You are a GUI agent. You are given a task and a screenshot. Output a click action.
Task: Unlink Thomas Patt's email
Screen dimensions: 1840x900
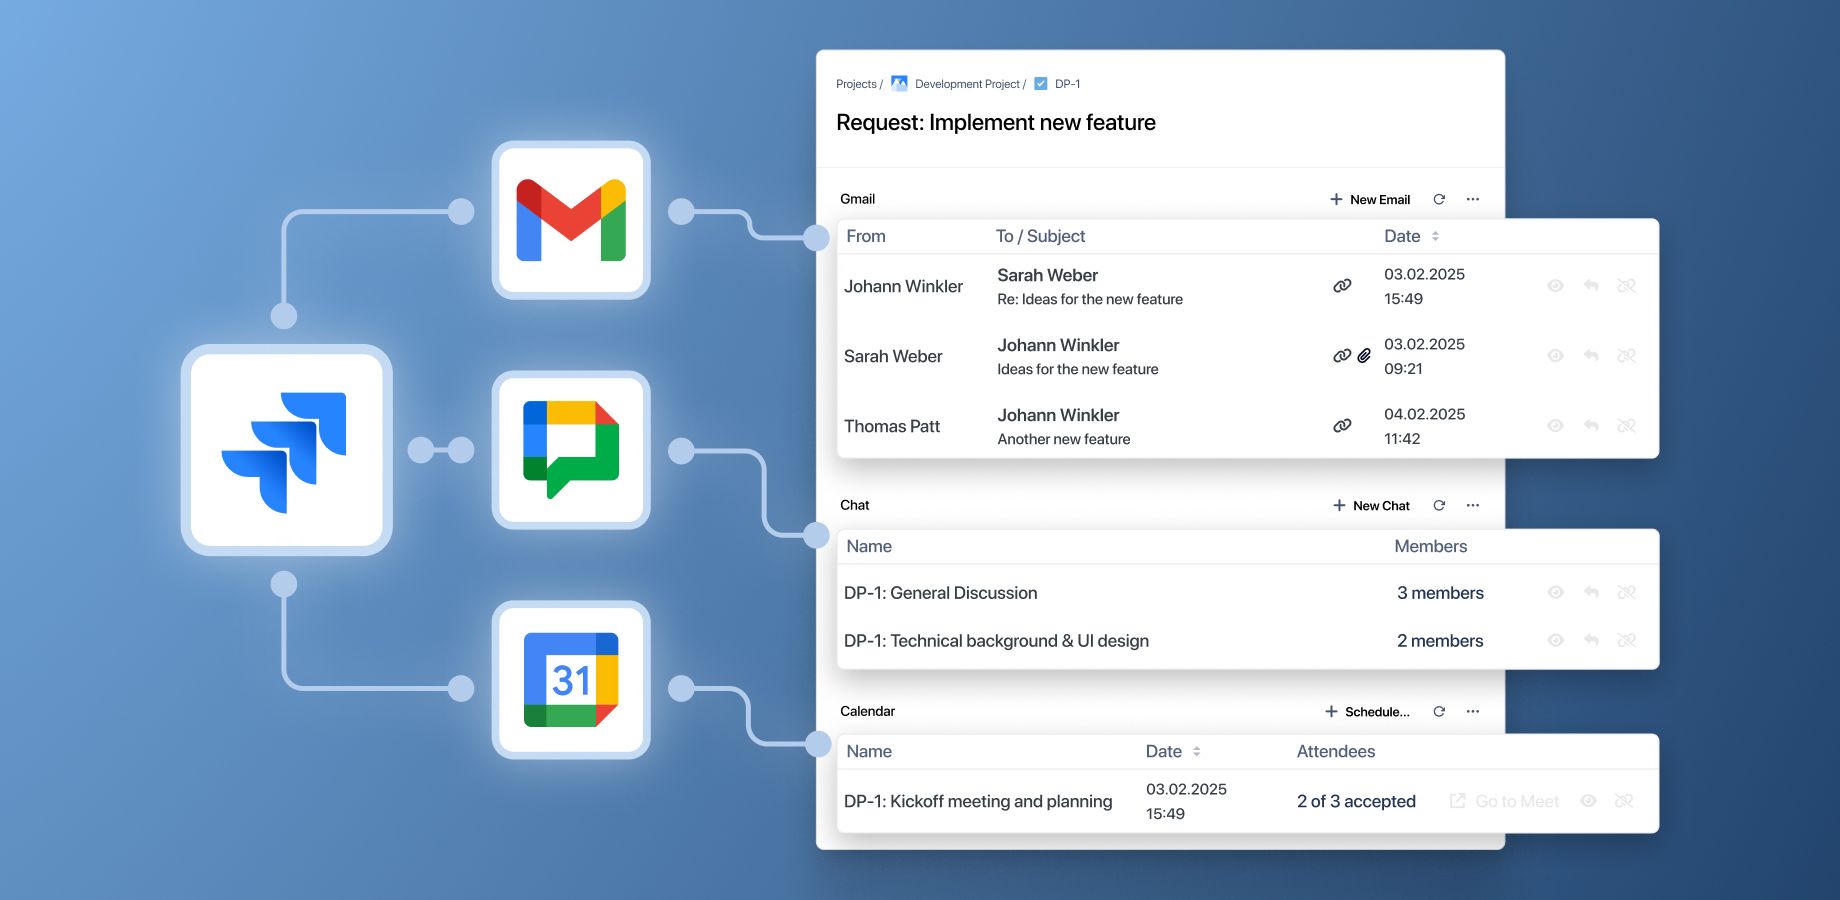(x=1626, y=426)
